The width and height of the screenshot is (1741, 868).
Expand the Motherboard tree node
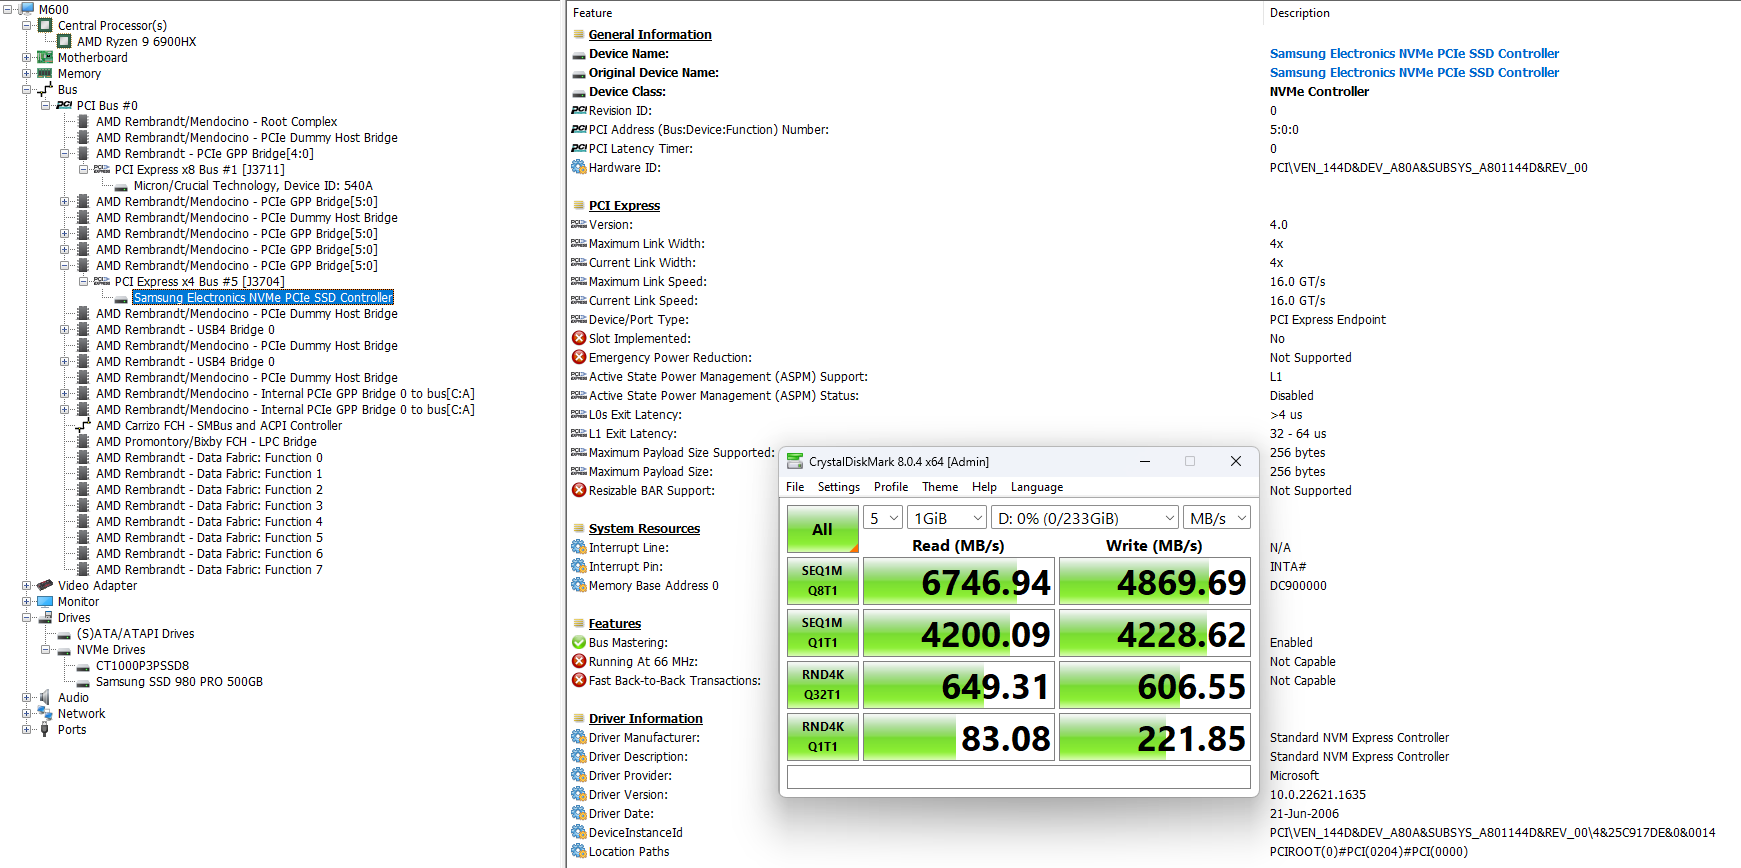coord(27,57)
